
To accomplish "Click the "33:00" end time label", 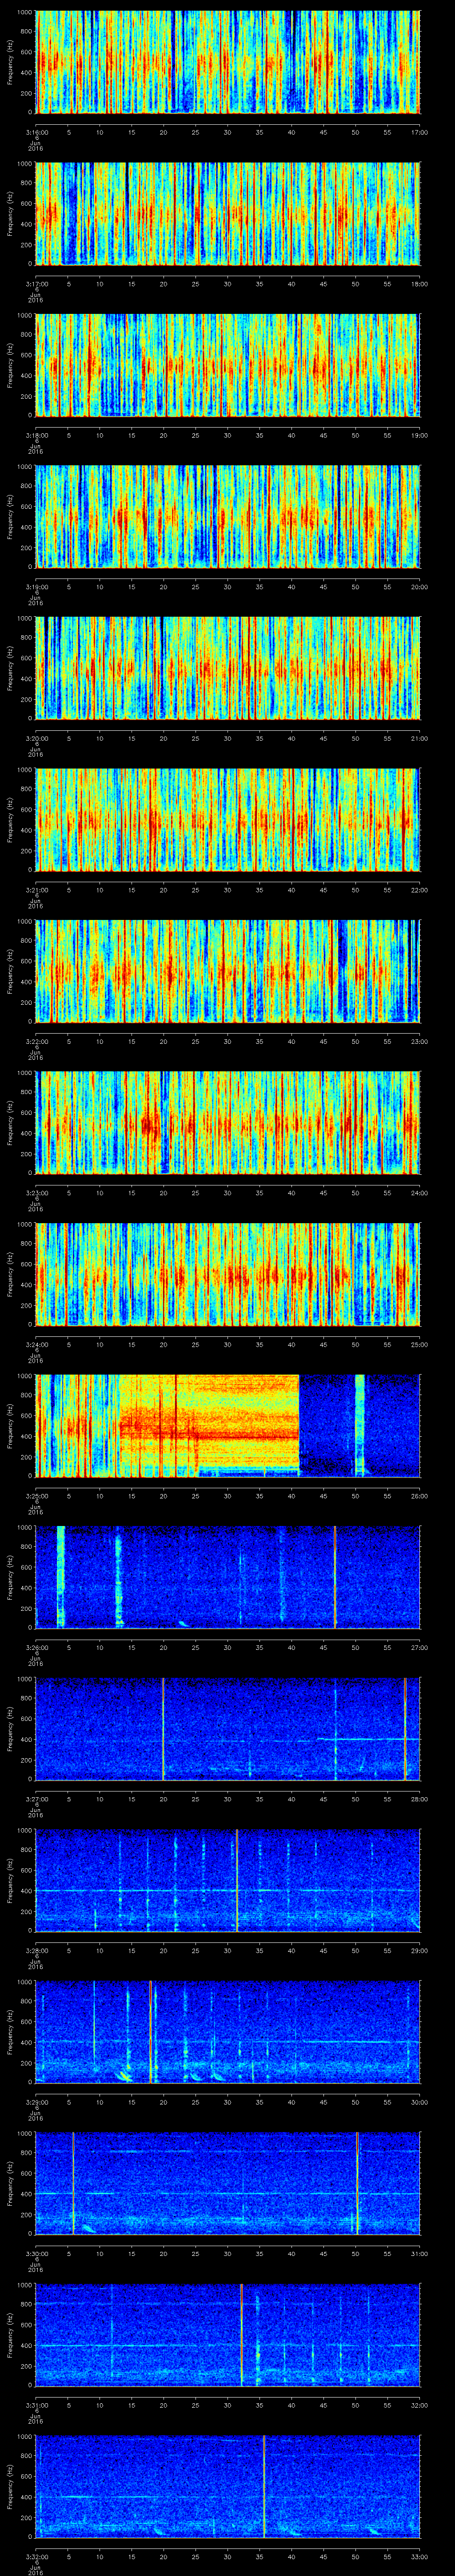I will (x=419, y=2556).
